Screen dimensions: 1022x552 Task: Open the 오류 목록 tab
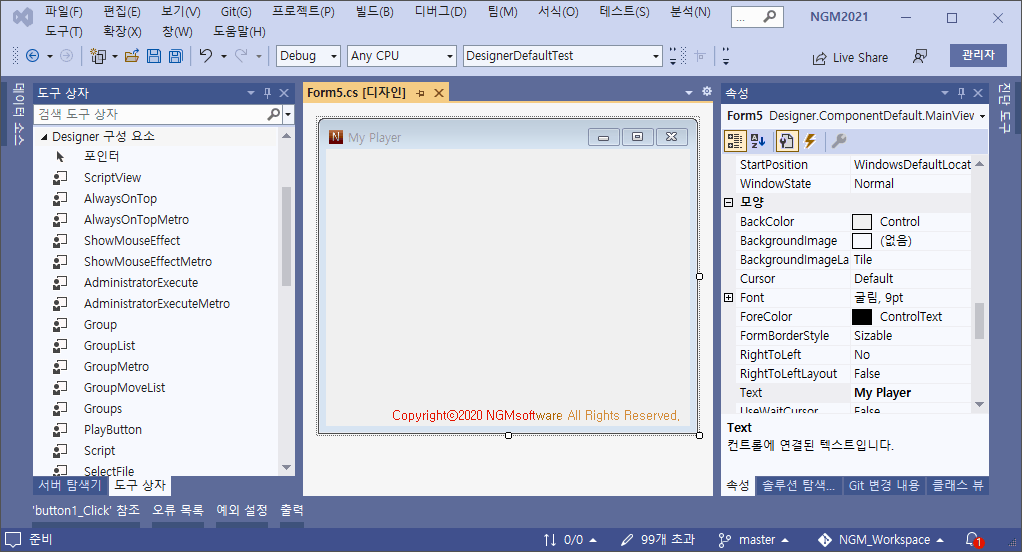coord(178,510)
